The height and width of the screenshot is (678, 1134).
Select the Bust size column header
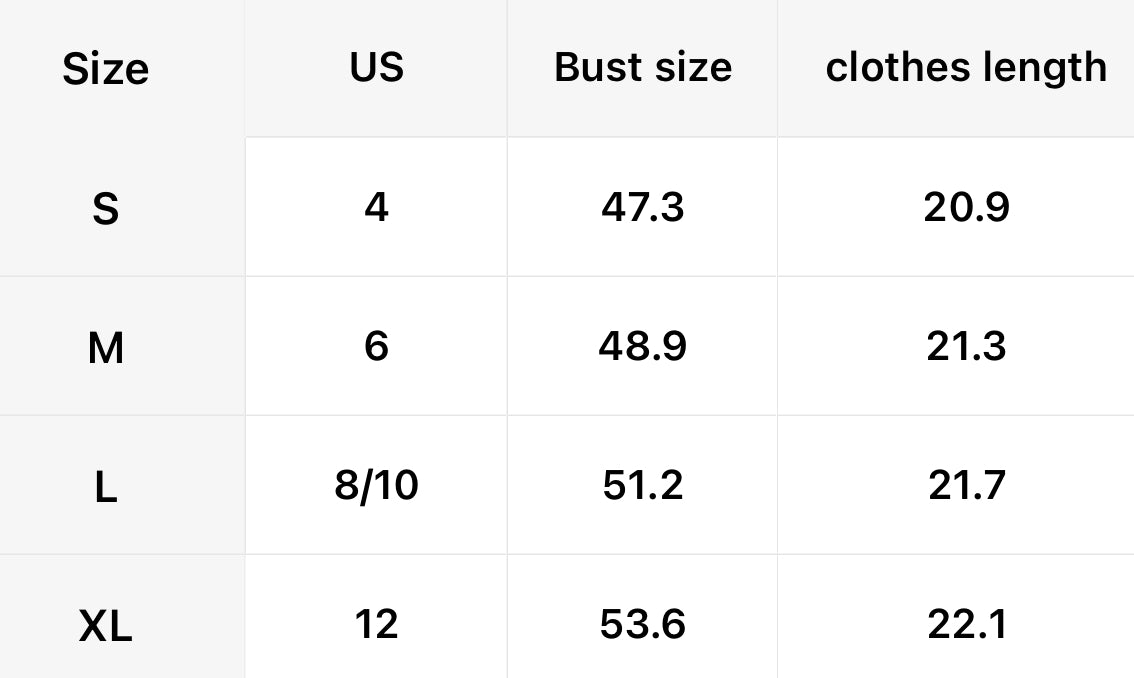(x=643, y=67)
